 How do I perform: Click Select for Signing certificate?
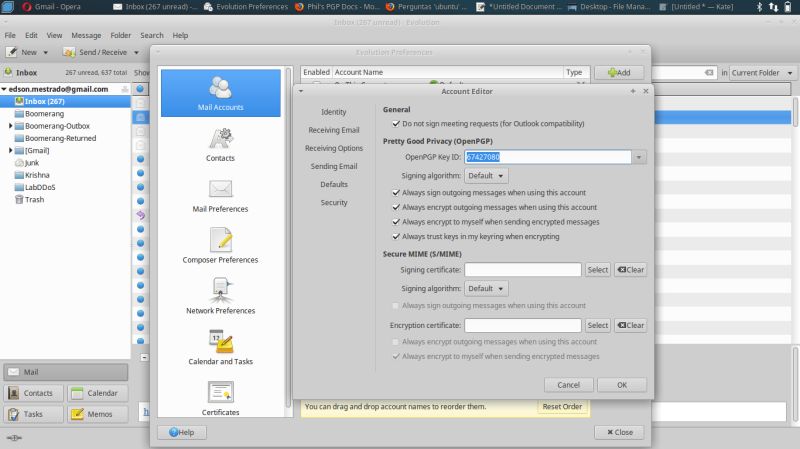[x=597, y=270]
